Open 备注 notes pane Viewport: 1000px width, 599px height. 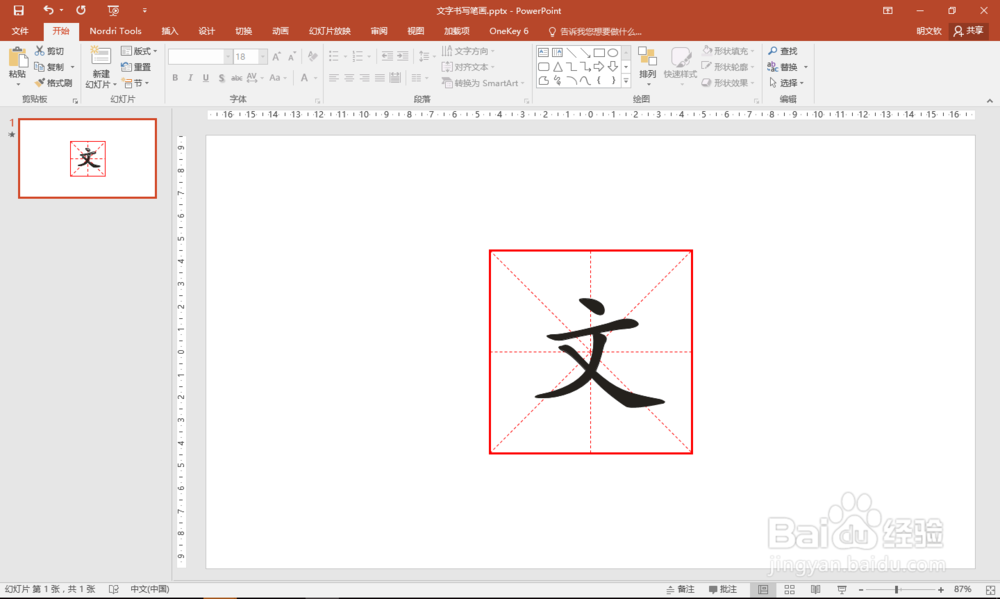pyautogui.click(x=680, y=589)
